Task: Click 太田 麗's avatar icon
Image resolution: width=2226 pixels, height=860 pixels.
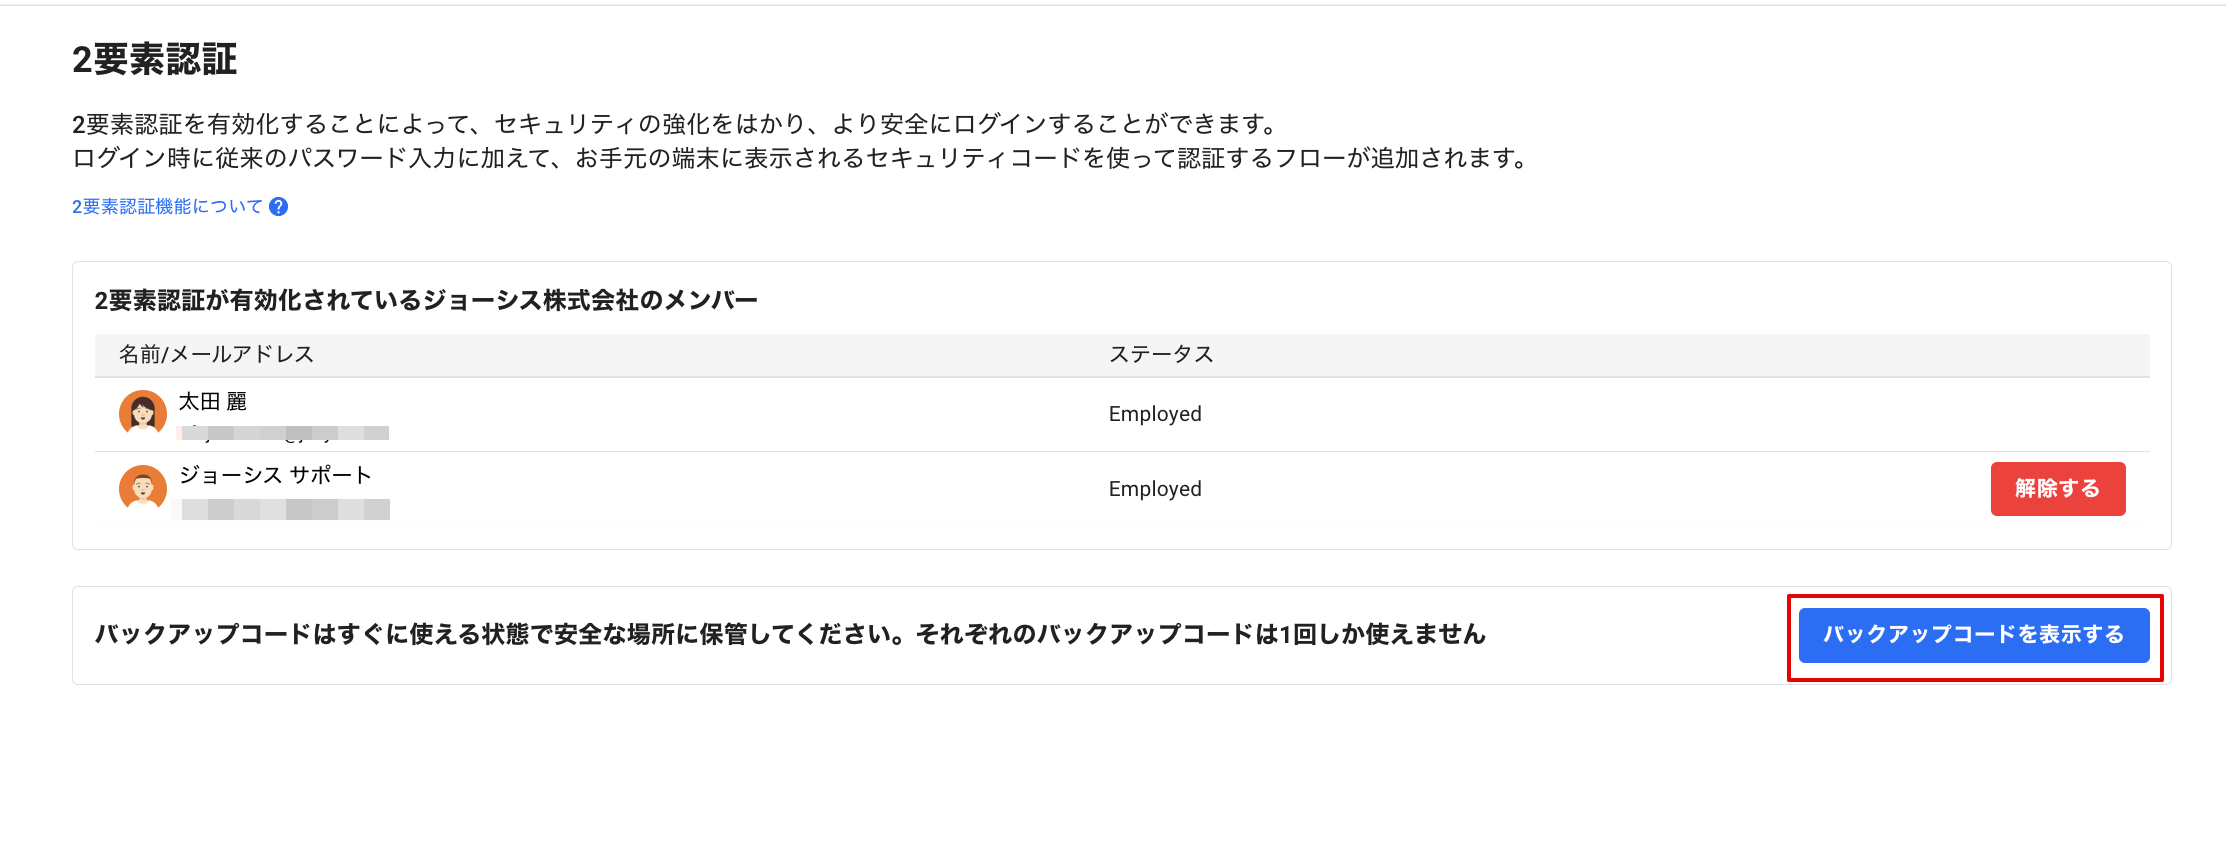Action: point(142,413)
